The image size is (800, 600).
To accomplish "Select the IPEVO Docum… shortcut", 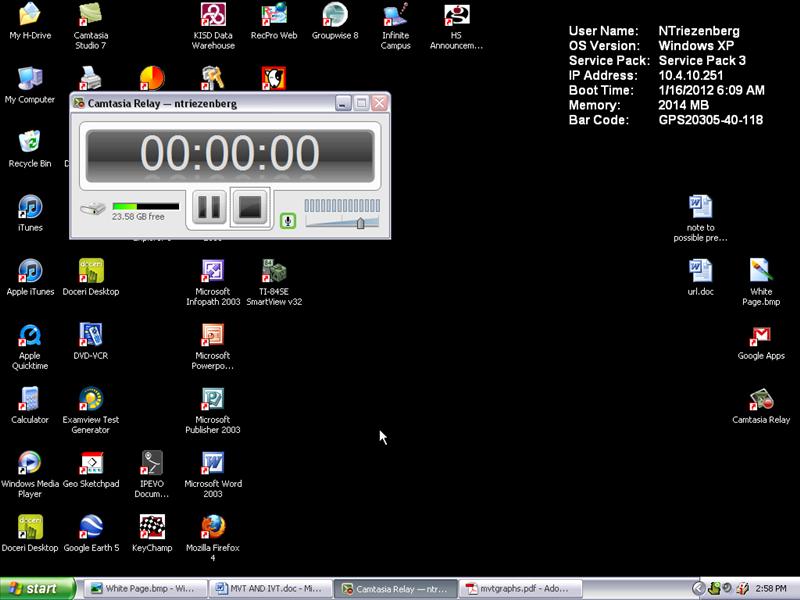I will (152, 475).
